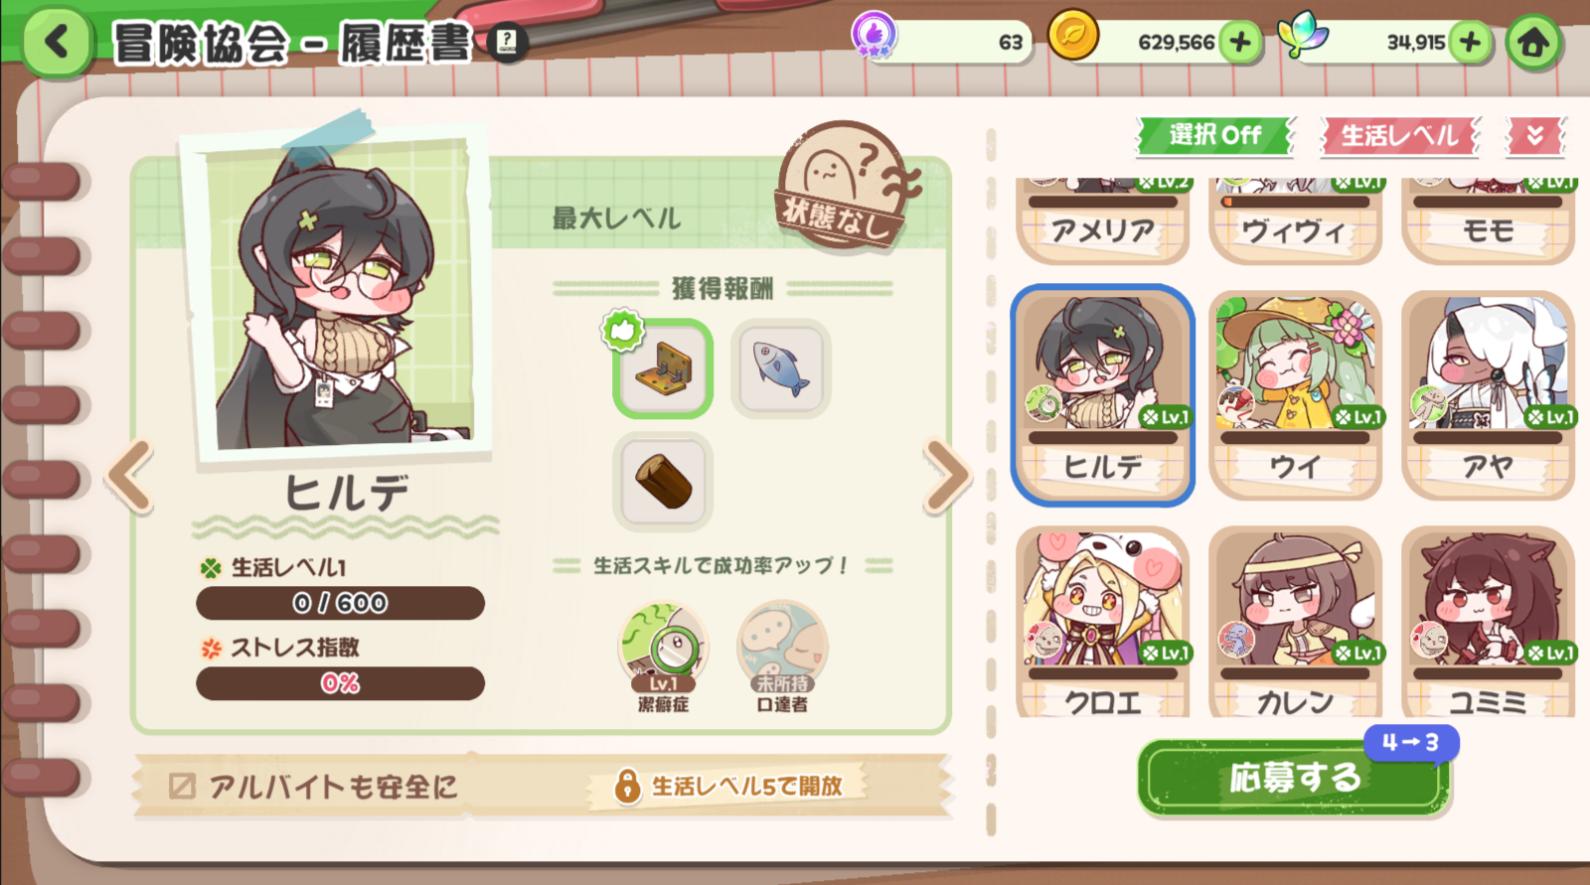Select the wood log reward icon
The width and height of the screenshot is (1590, 885).
[662, 482]
